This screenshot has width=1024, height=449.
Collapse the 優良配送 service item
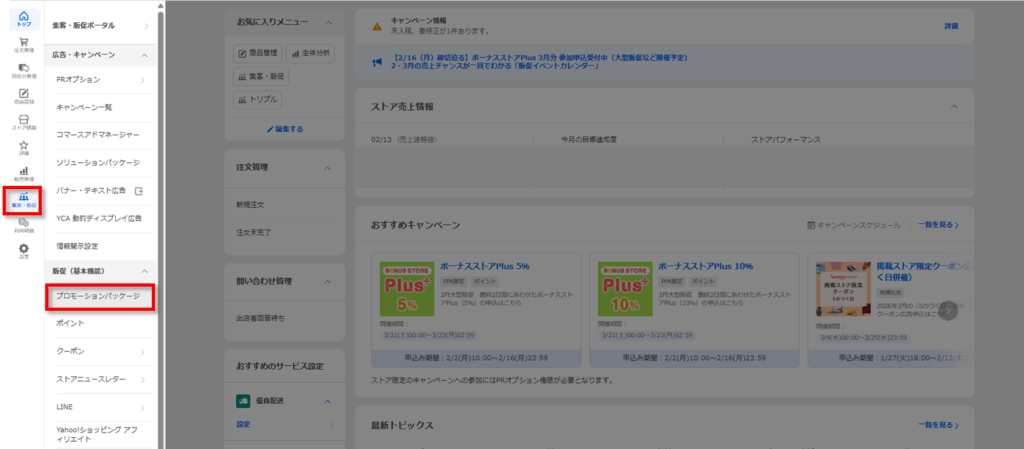328,401
